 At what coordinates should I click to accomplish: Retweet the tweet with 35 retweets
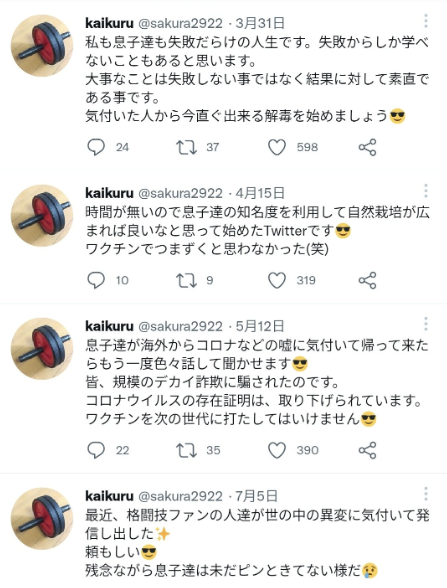(x=186, y=450)
